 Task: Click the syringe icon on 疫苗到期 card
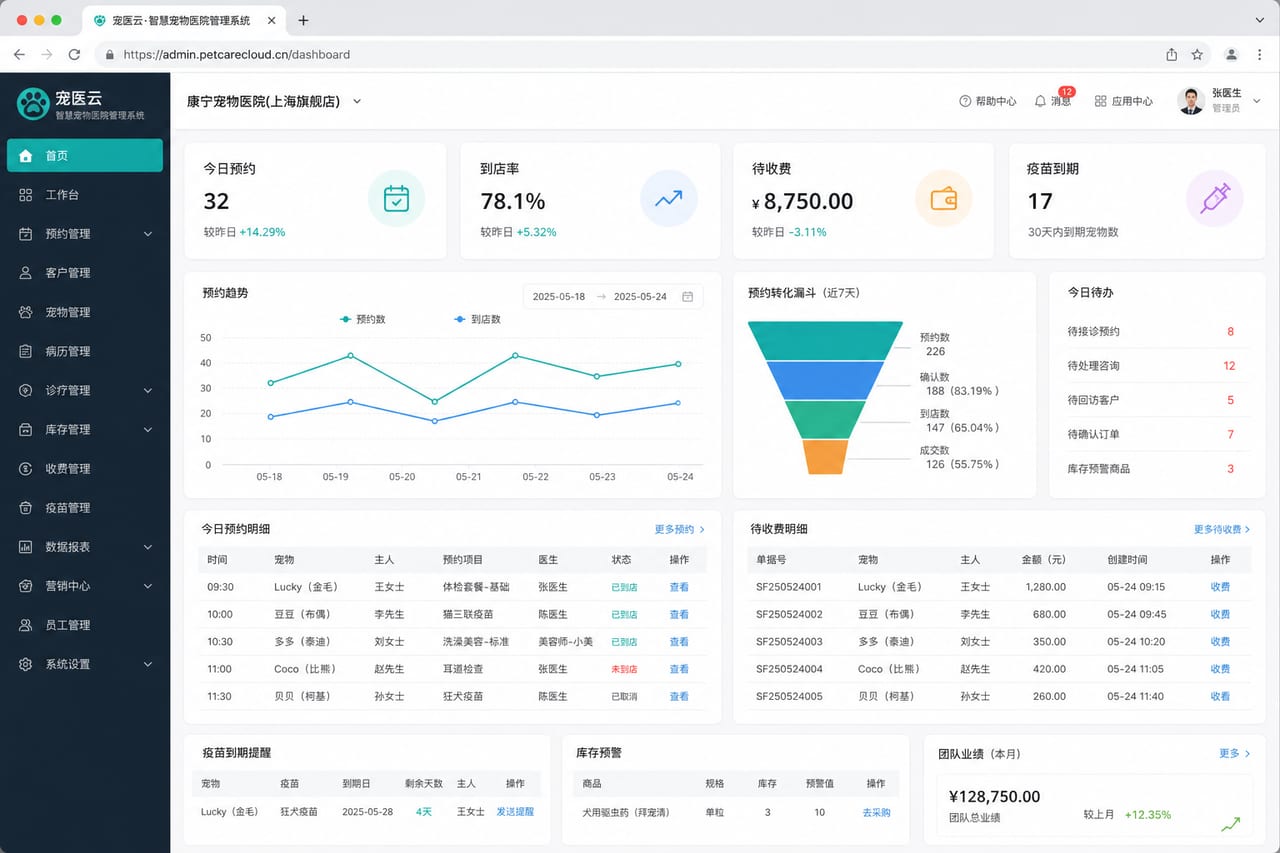1214,198
